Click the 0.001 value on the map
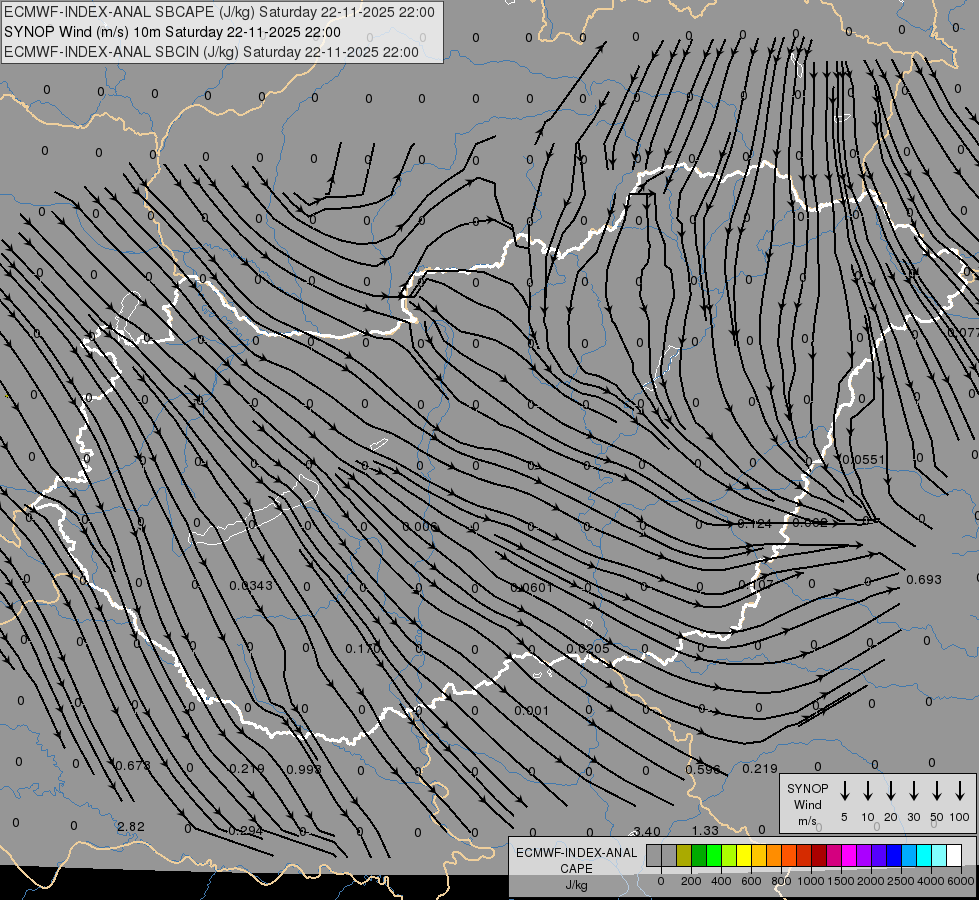This screenshot has width=979, height=900. click(531, 711)
